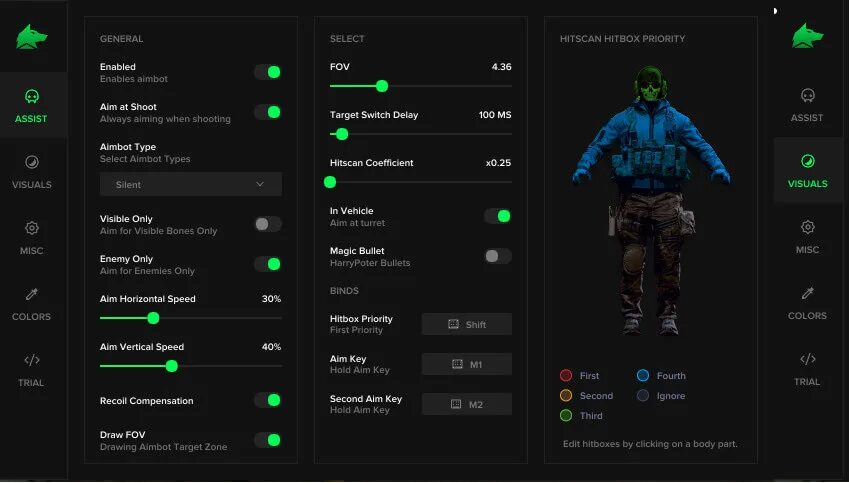
Task: Select the Misc gear icon in right sidebar
Action: click(x=807, y=227)
